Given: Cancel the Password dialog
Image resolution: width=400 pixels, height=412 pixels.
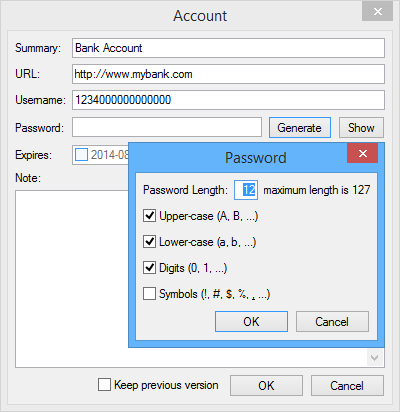Looking at the screenshot, I should click(x=332, y=322).
